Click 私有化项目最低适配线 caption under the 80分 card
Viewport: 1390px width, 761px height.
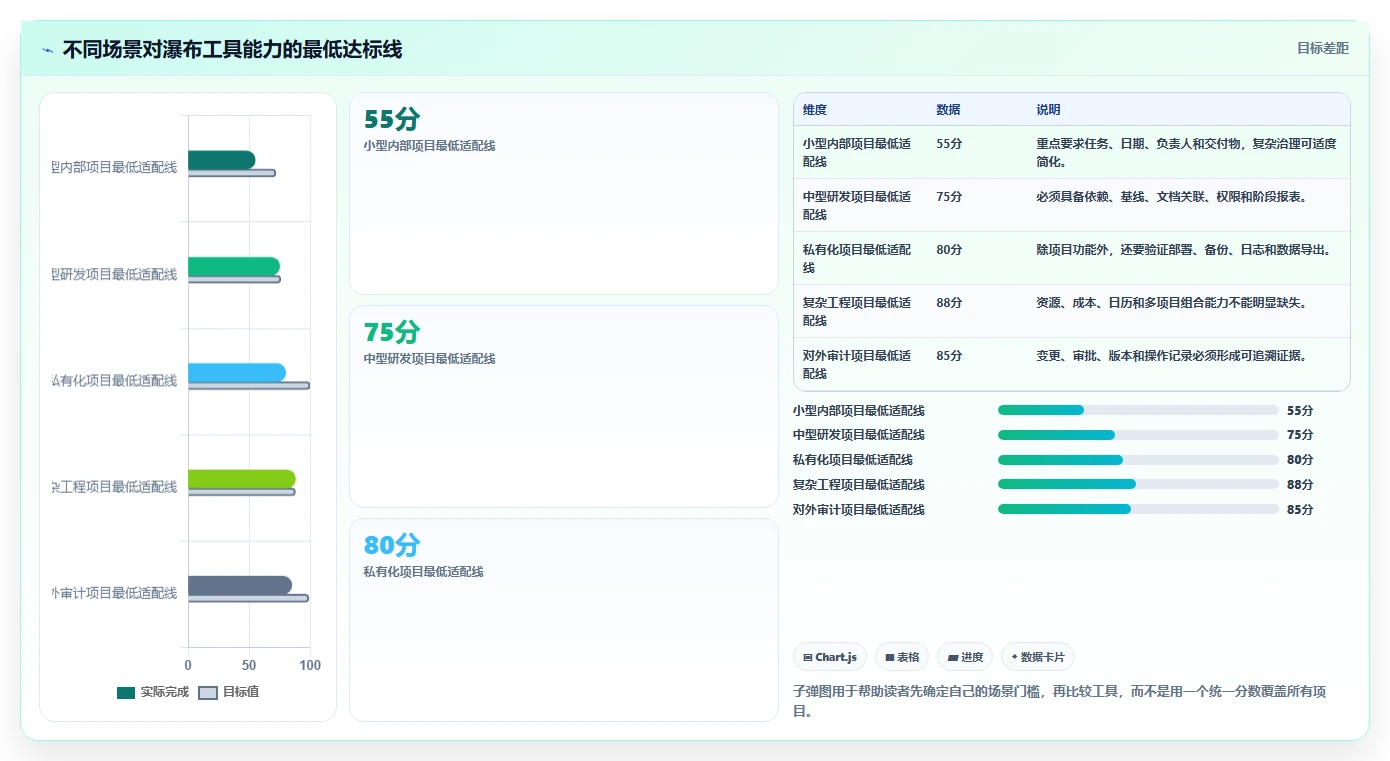click(x=423, y=572)
